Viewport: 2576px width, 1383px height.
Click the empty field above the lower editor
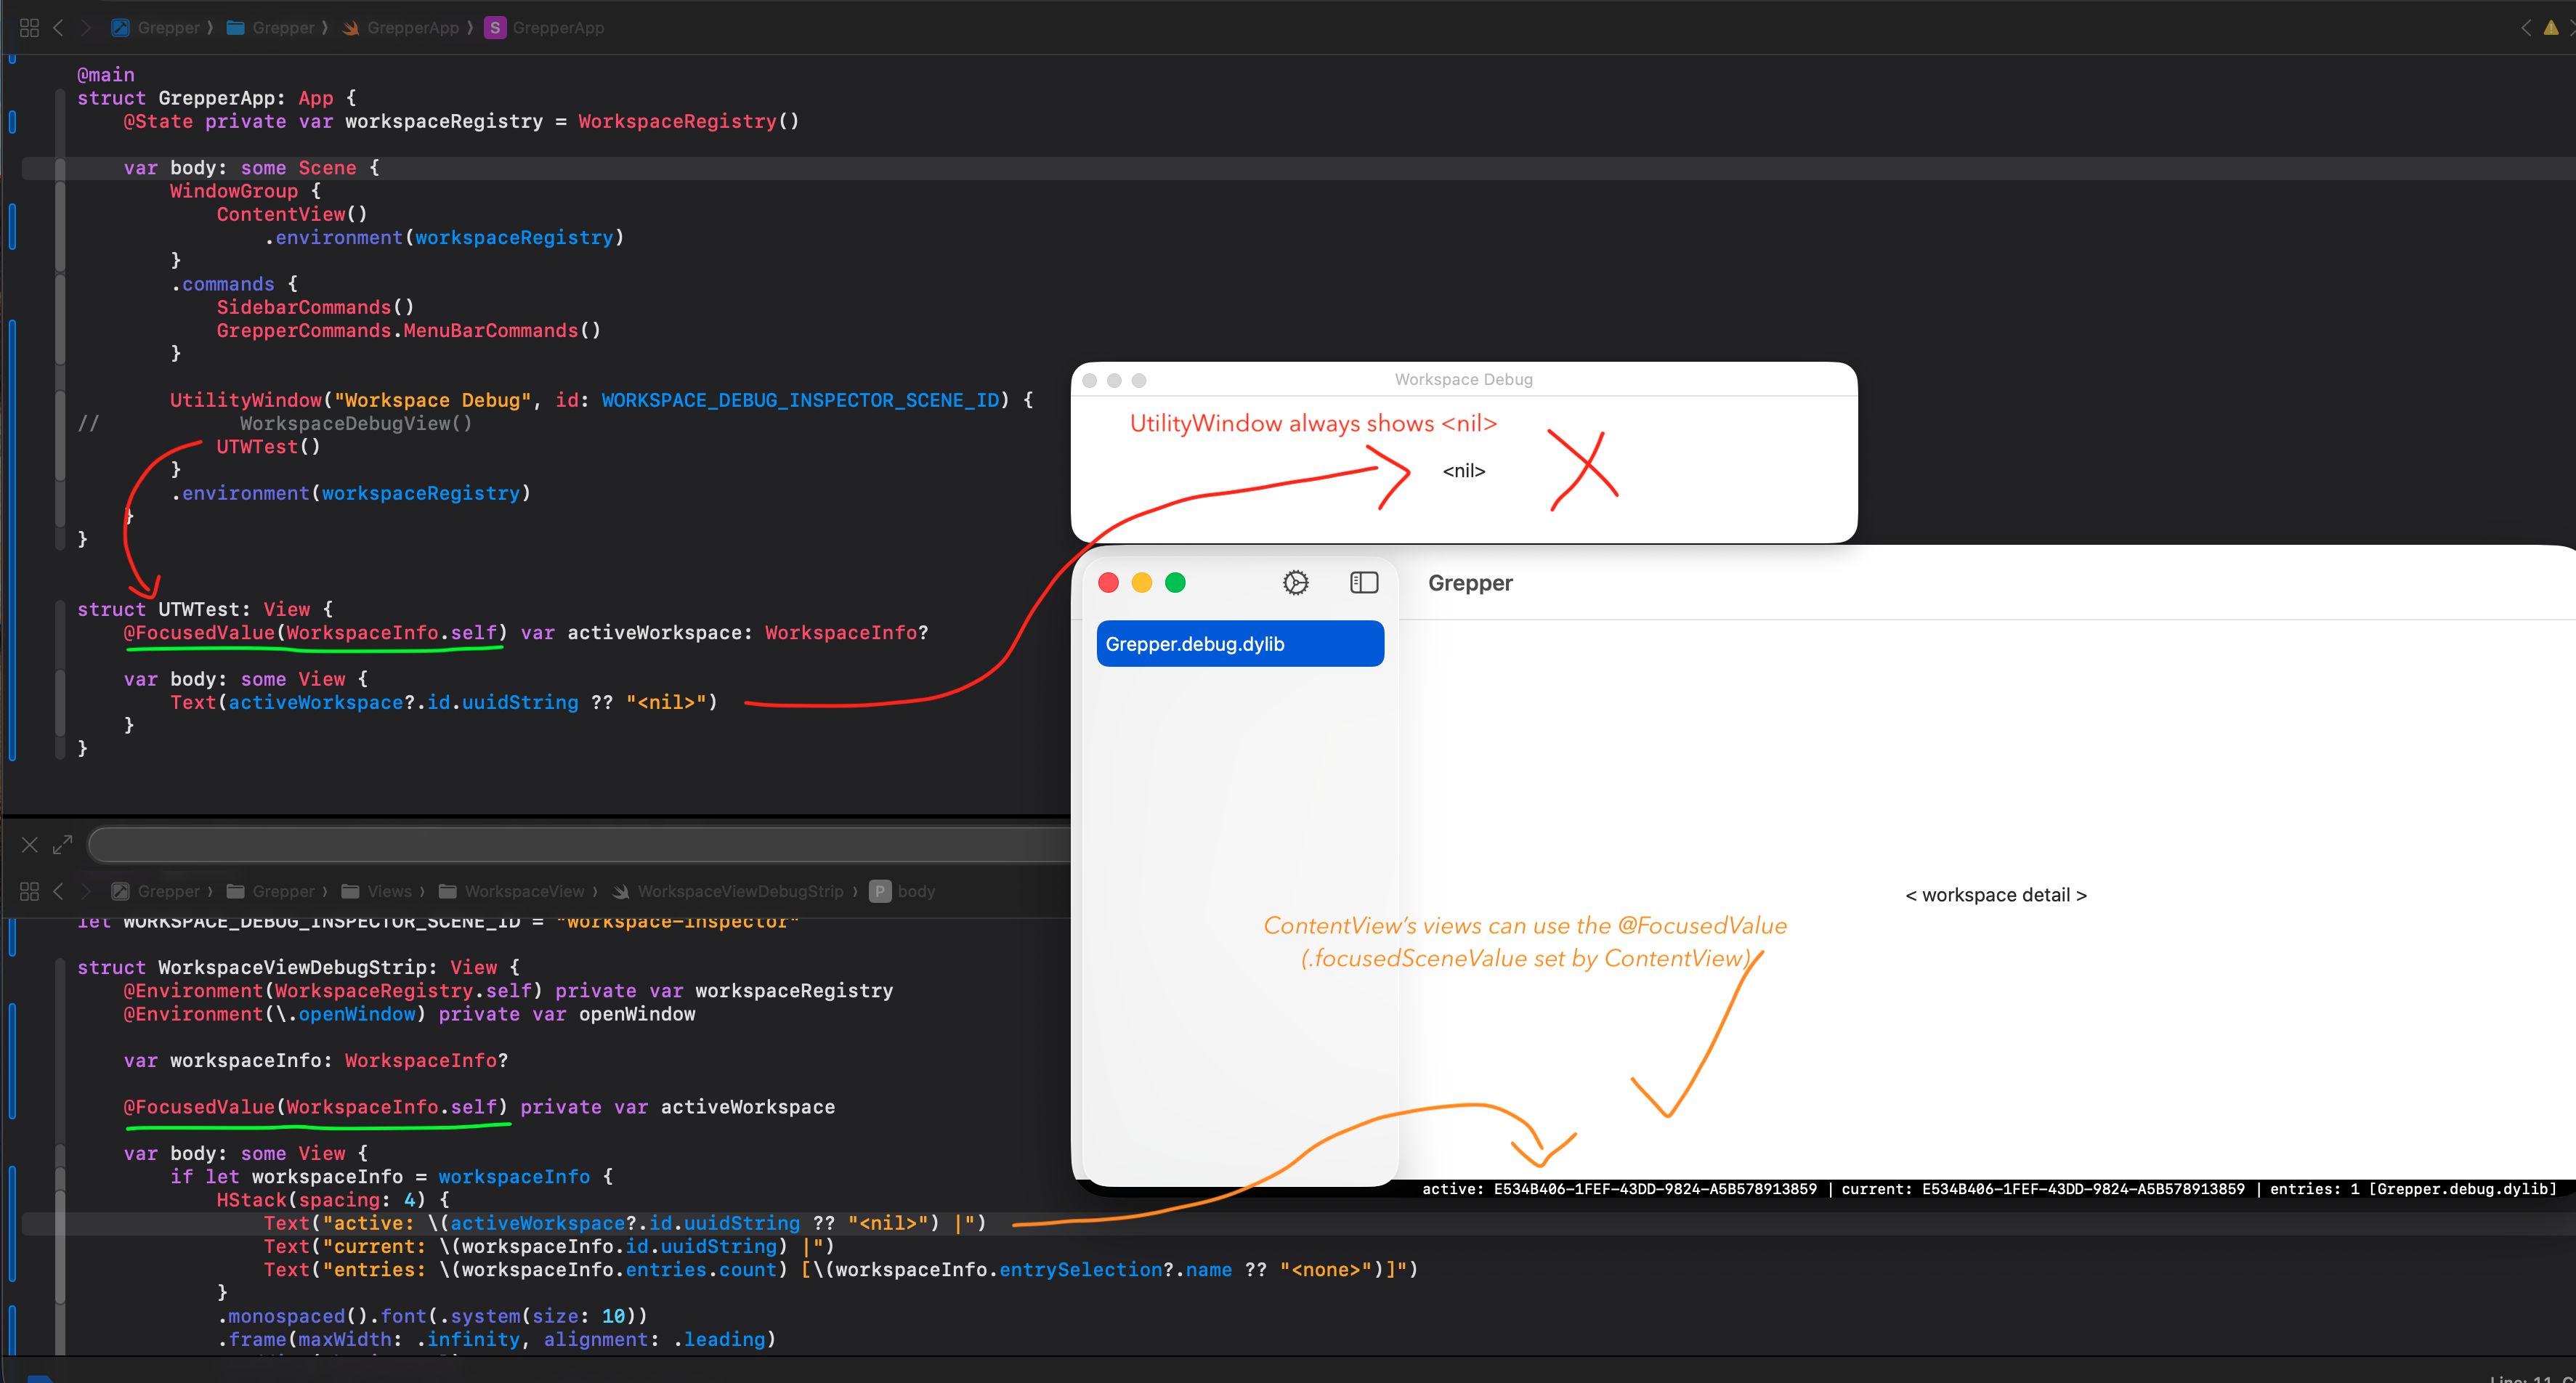tap(580, 845)
